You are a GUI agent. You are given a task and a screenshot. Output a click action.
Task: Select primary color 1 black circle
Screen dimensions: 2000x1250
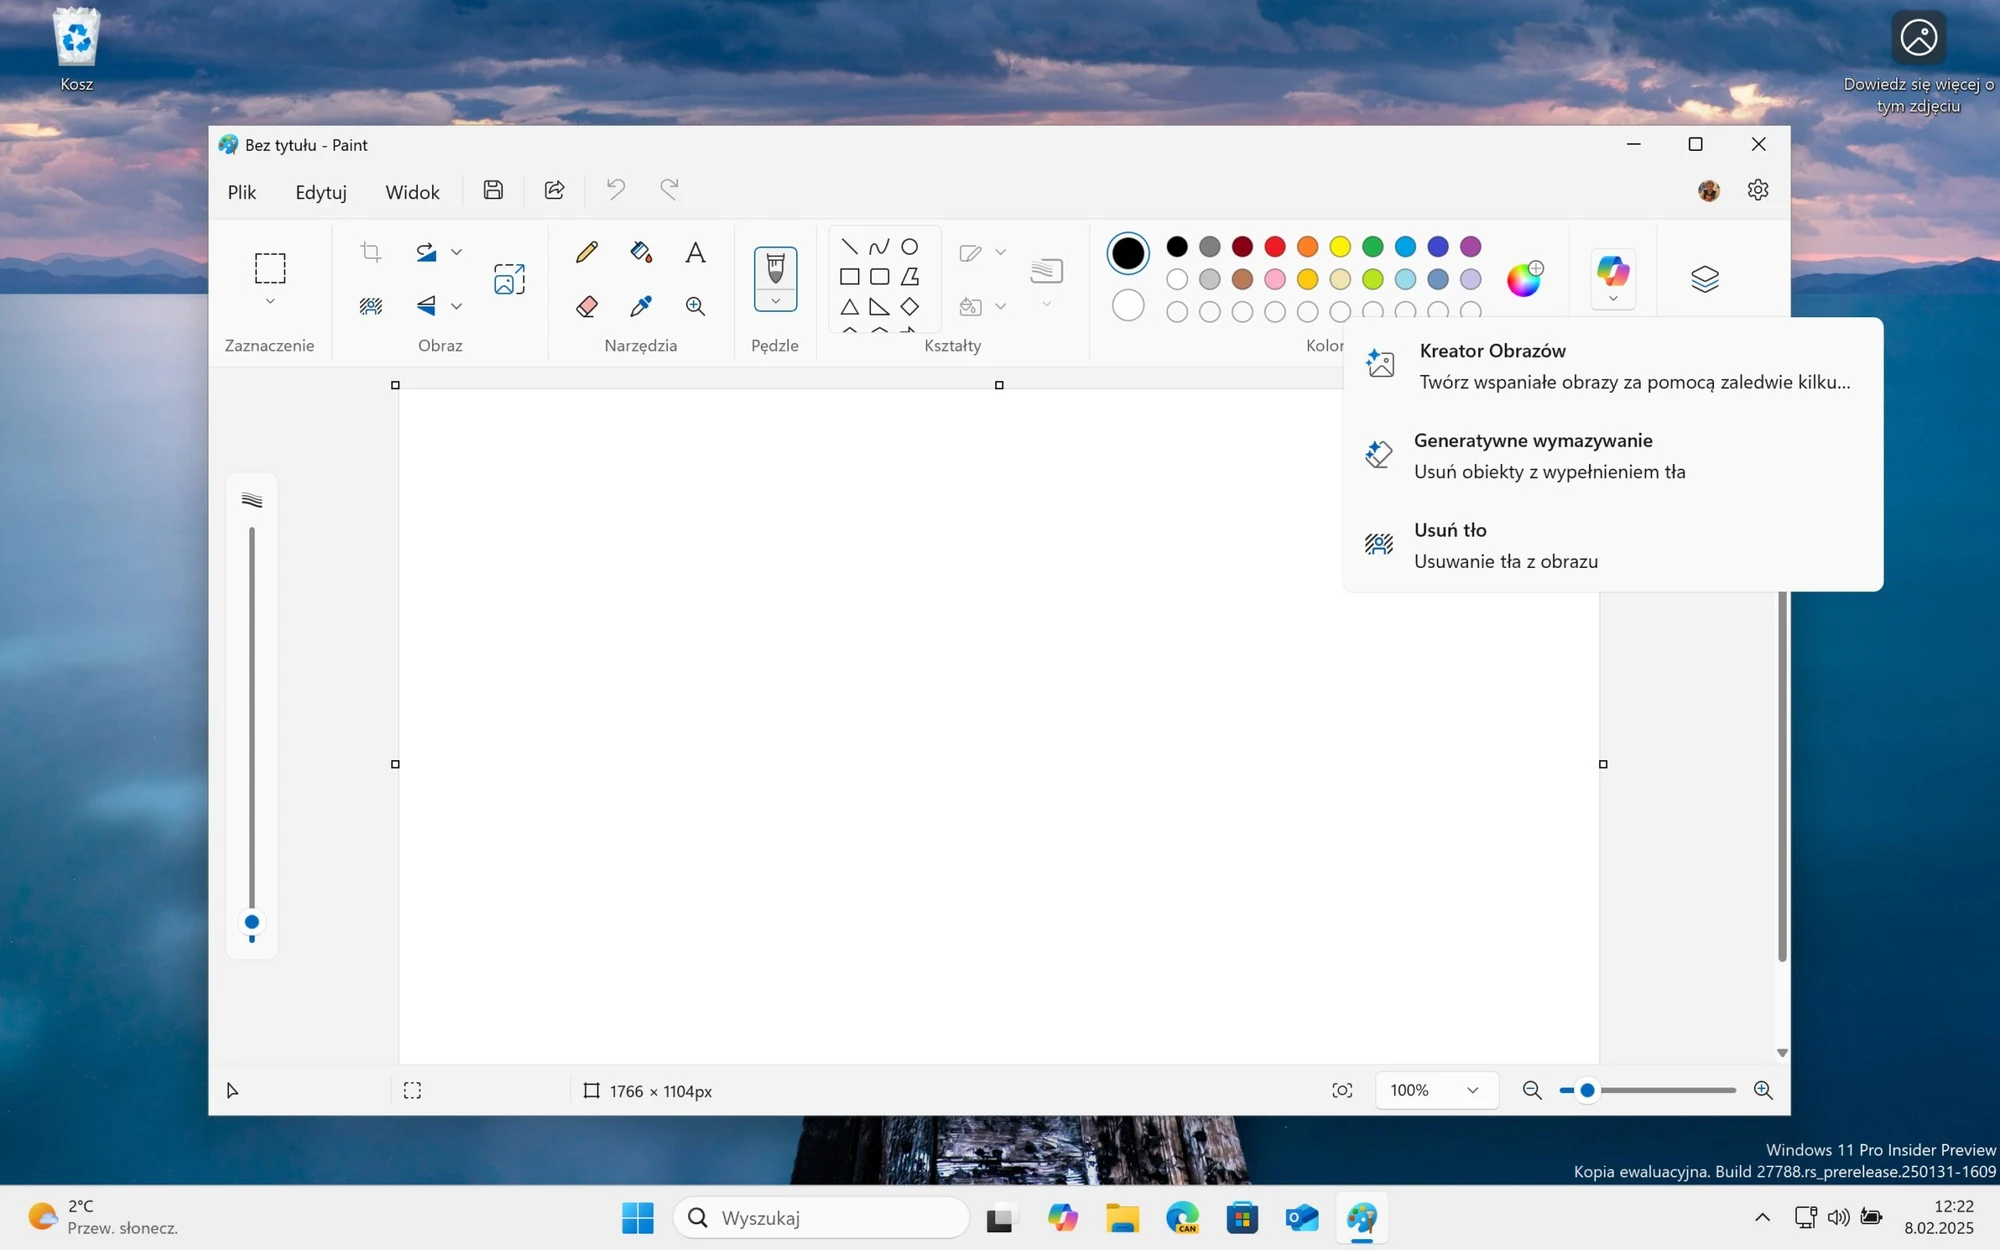click(x=1128, y=253)
